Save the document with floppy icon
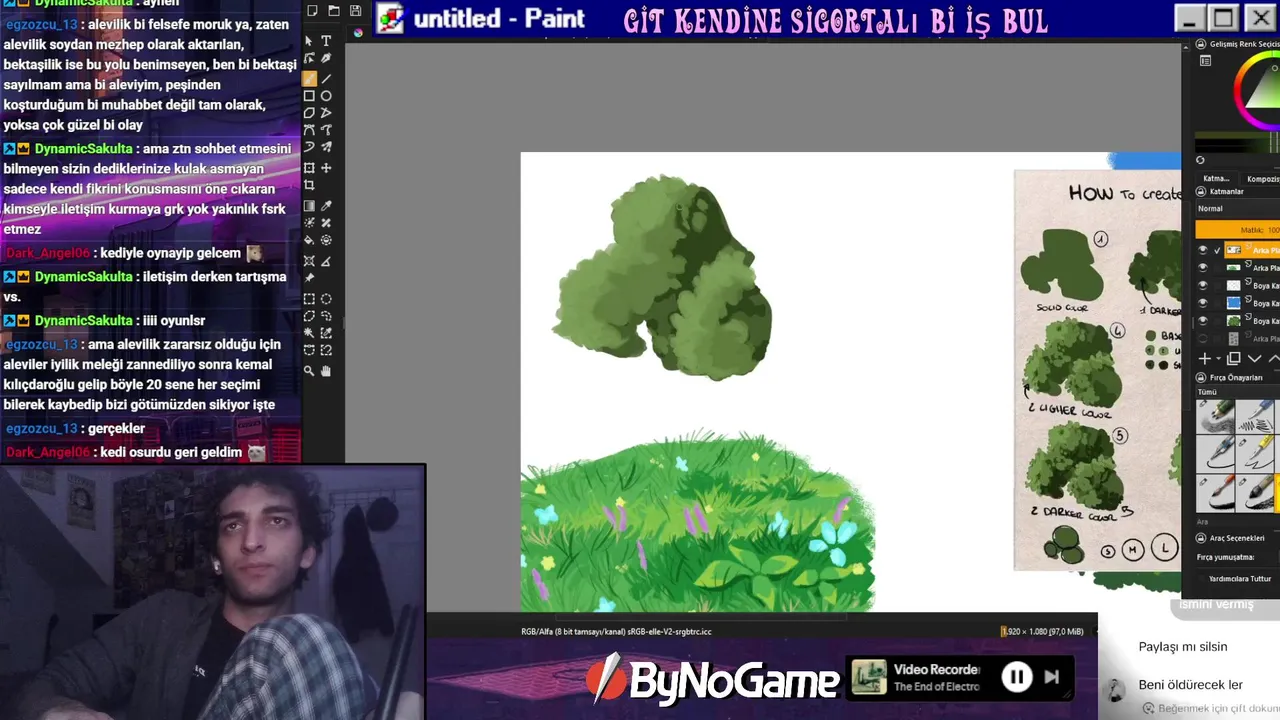The height and width of the screenshot is (720, 1280). 355,10
